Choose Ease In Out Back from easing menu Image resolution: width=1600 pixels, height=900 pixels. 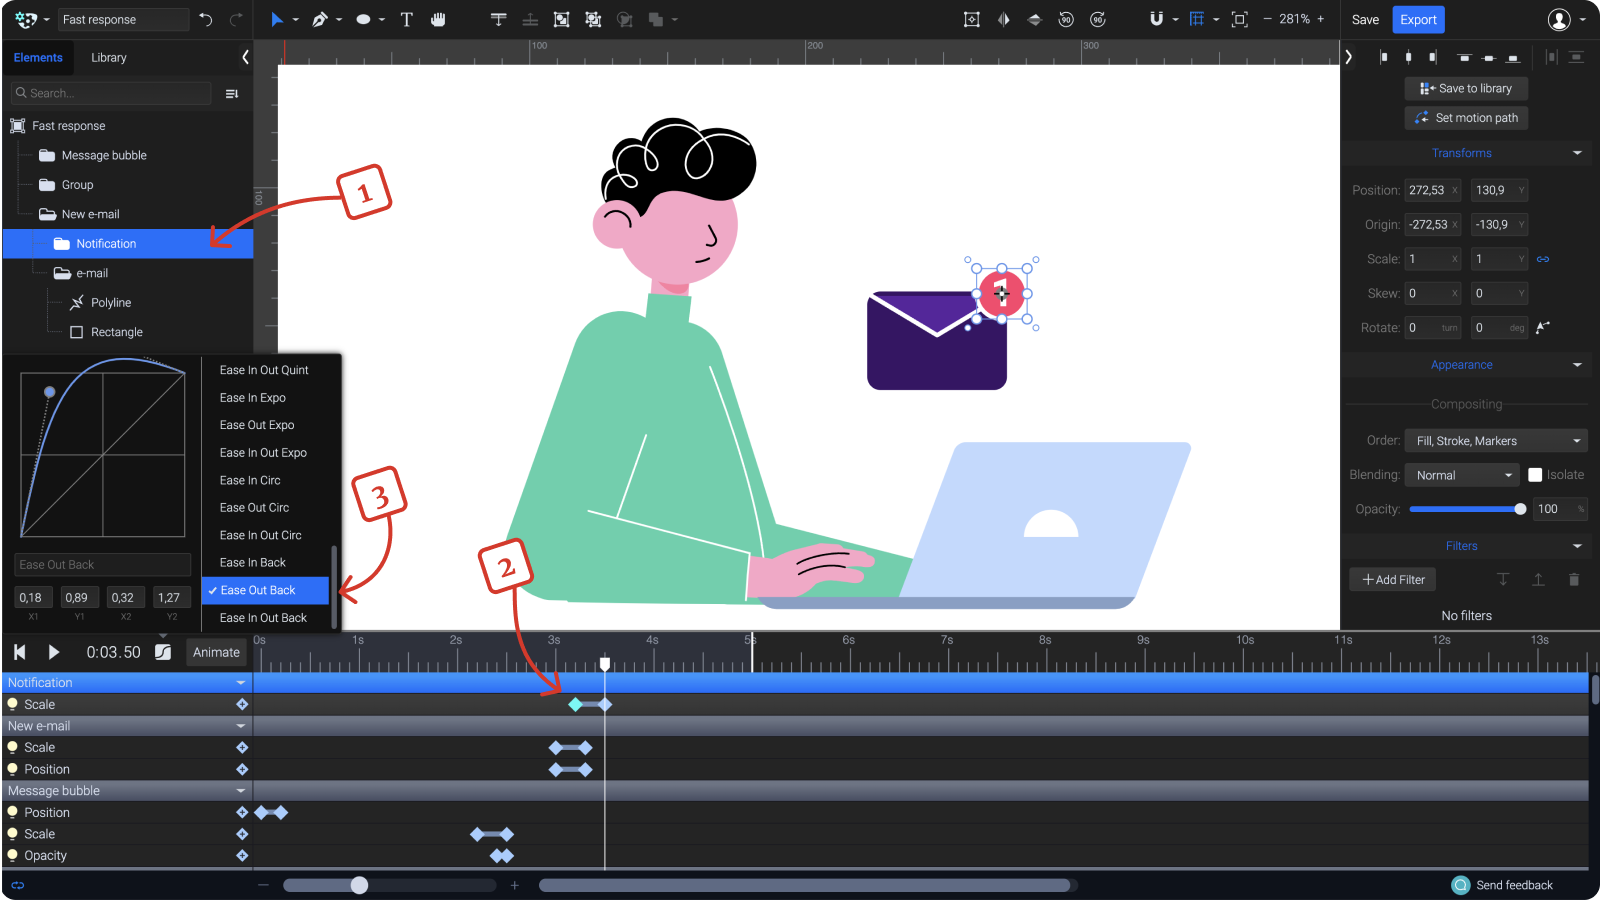(x=263, y=617)
